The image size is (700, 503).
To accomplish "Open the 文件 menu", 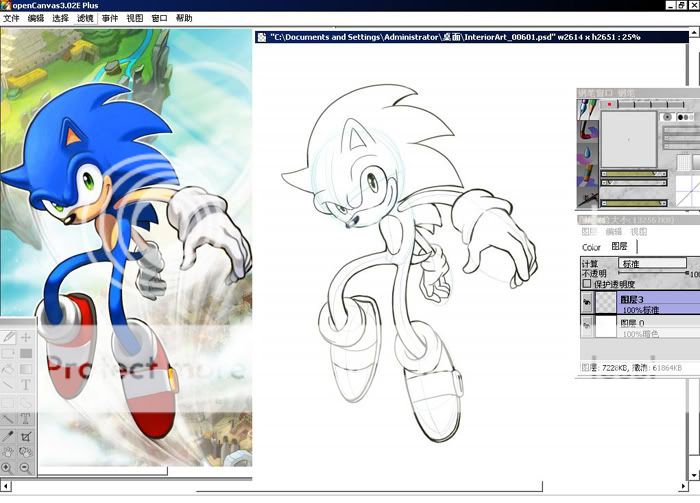I will coord(11,18).
